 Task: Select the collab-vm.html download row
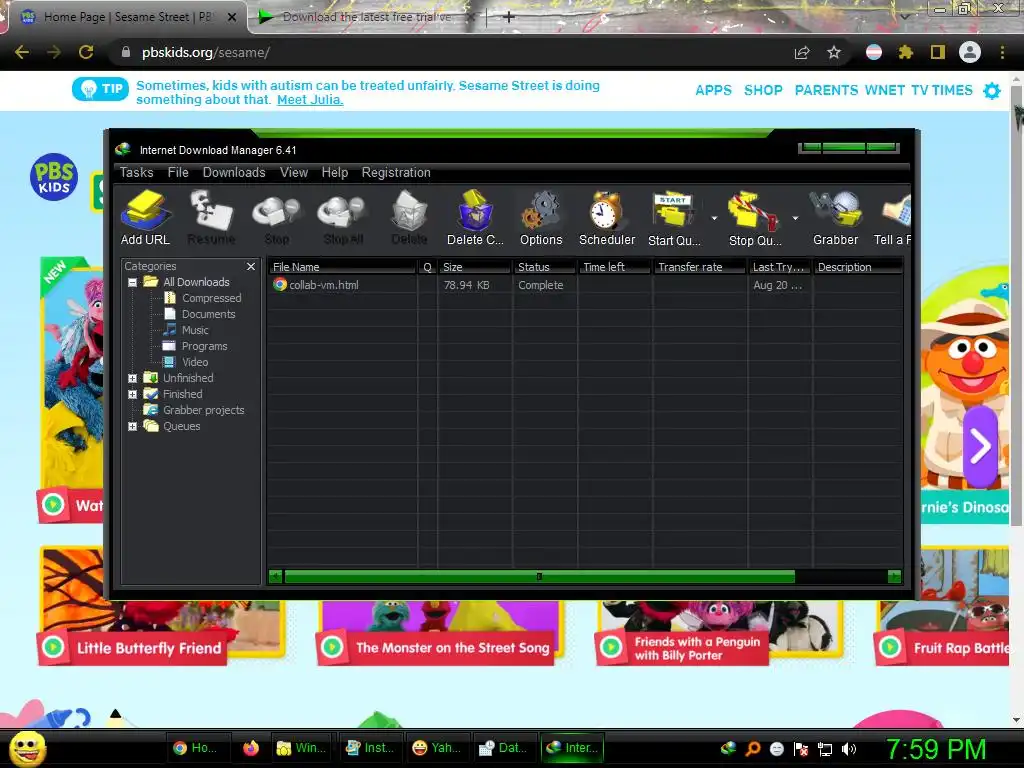585,285
